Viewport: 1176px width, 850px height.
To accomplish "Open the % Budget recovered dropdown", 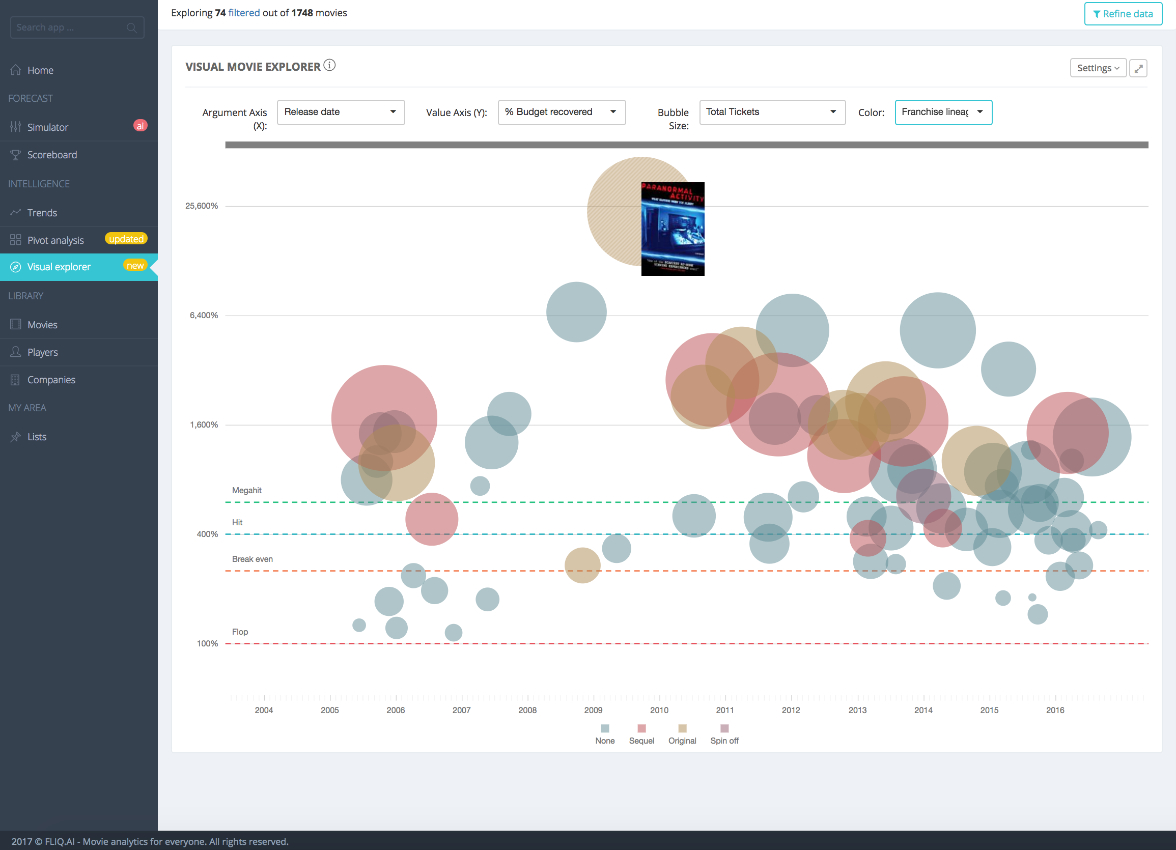I will (562, 112).
